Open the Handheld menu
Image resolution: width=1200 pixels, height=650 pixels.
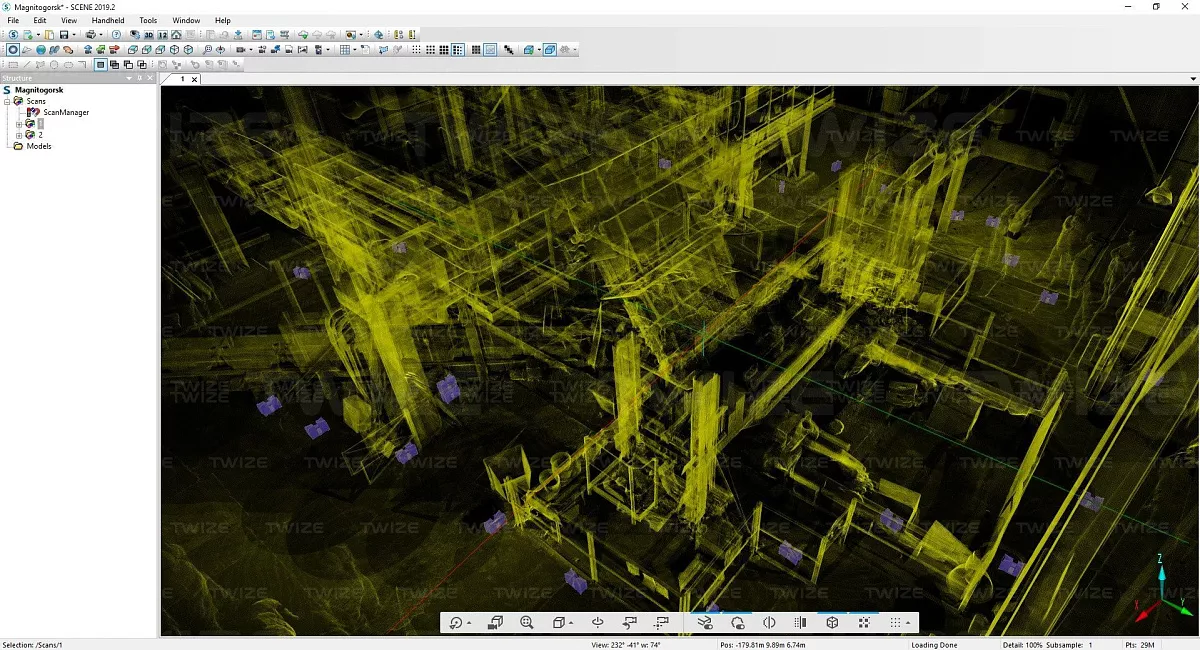107,20
